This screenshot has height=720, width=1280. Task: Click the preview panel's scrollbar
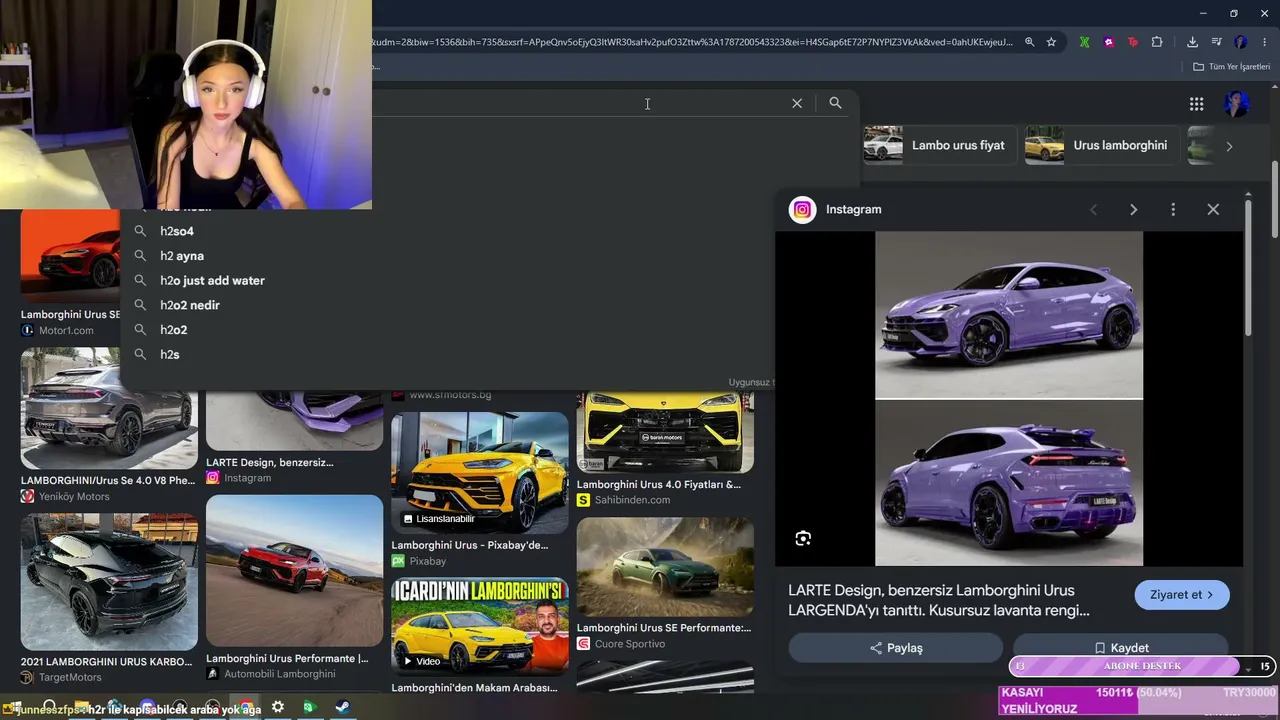[x=1248, y=268]
